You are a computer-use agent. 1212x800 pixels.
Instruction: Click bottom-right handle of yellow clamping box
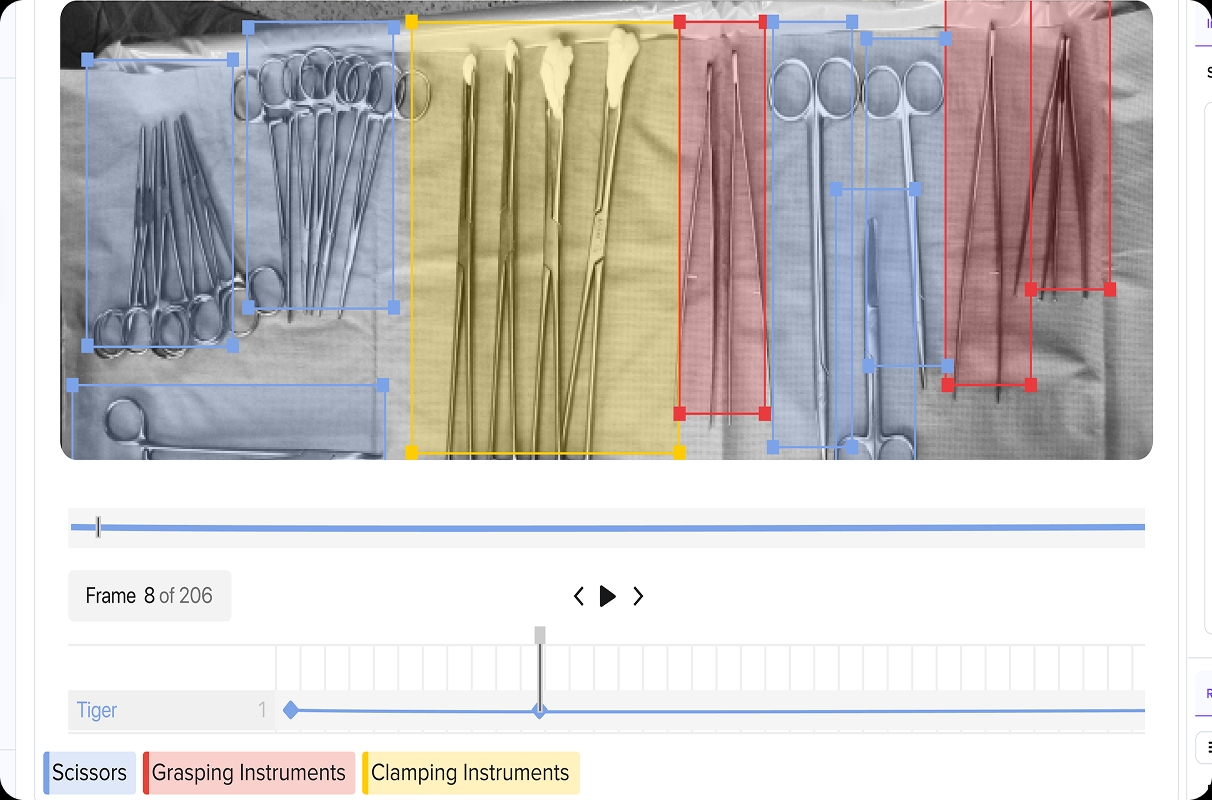pyautogui.click(x=679, y=453)
